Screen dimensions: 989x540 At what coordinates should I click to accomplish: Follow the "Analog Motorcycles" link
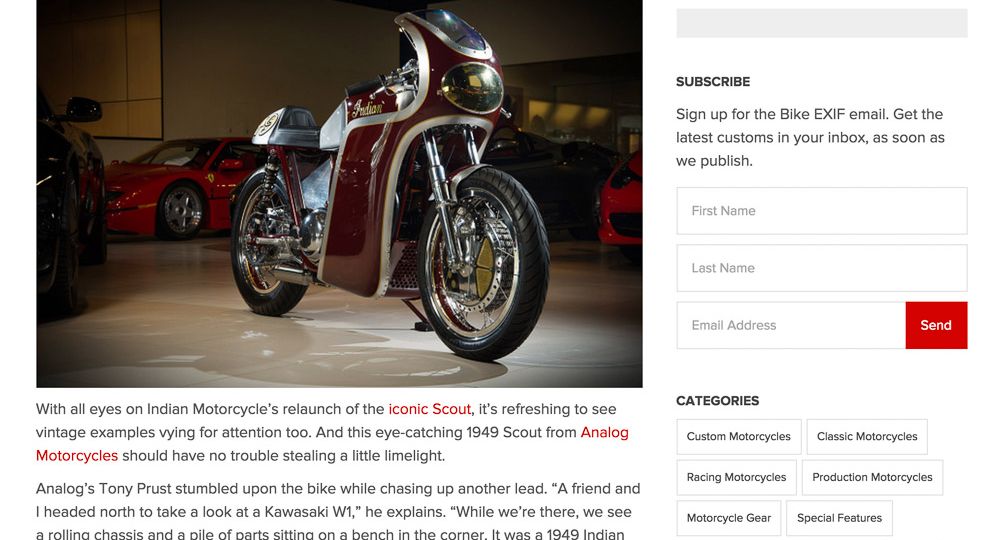(604, 432)
